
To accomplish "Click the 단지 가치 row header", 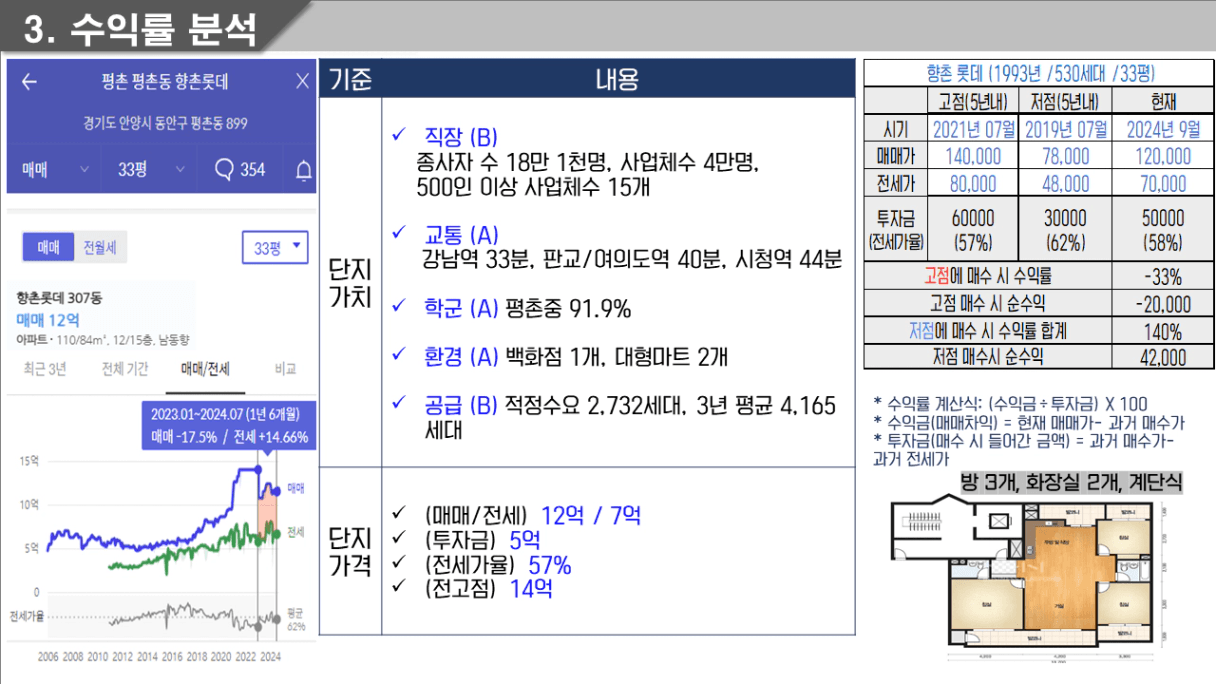I will pos(350,284).
